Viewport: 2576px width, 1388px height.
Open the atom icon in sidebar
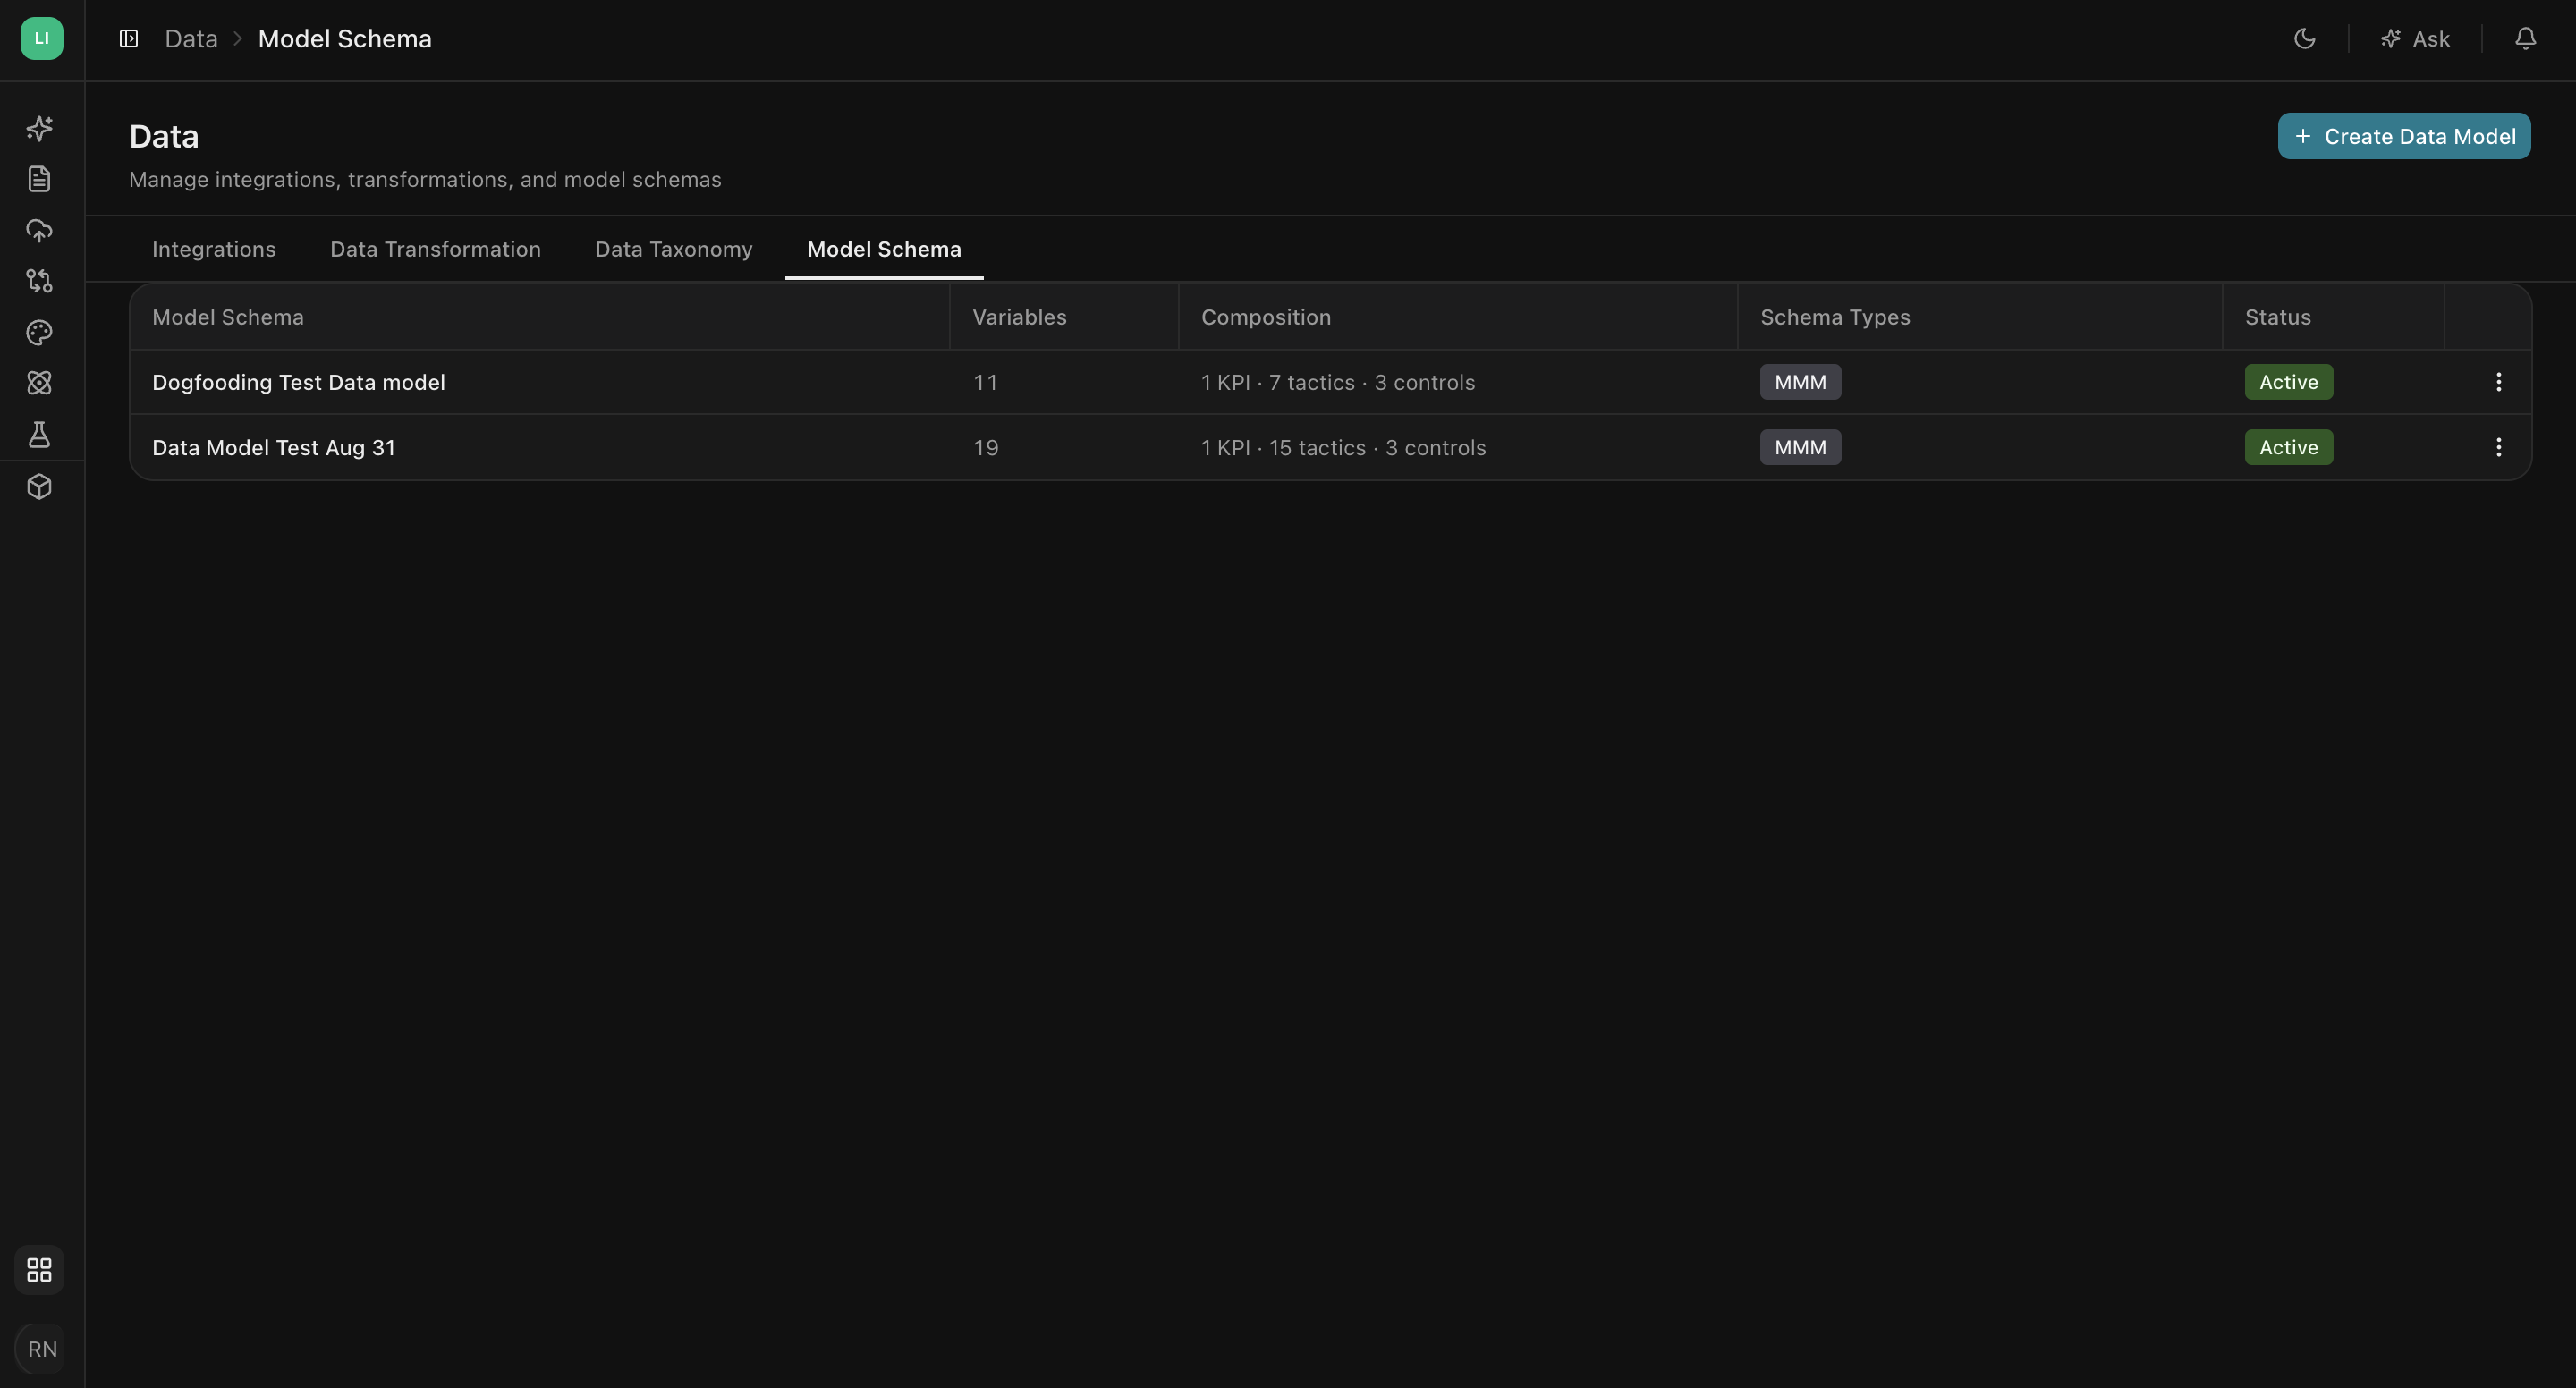[40, 383]
